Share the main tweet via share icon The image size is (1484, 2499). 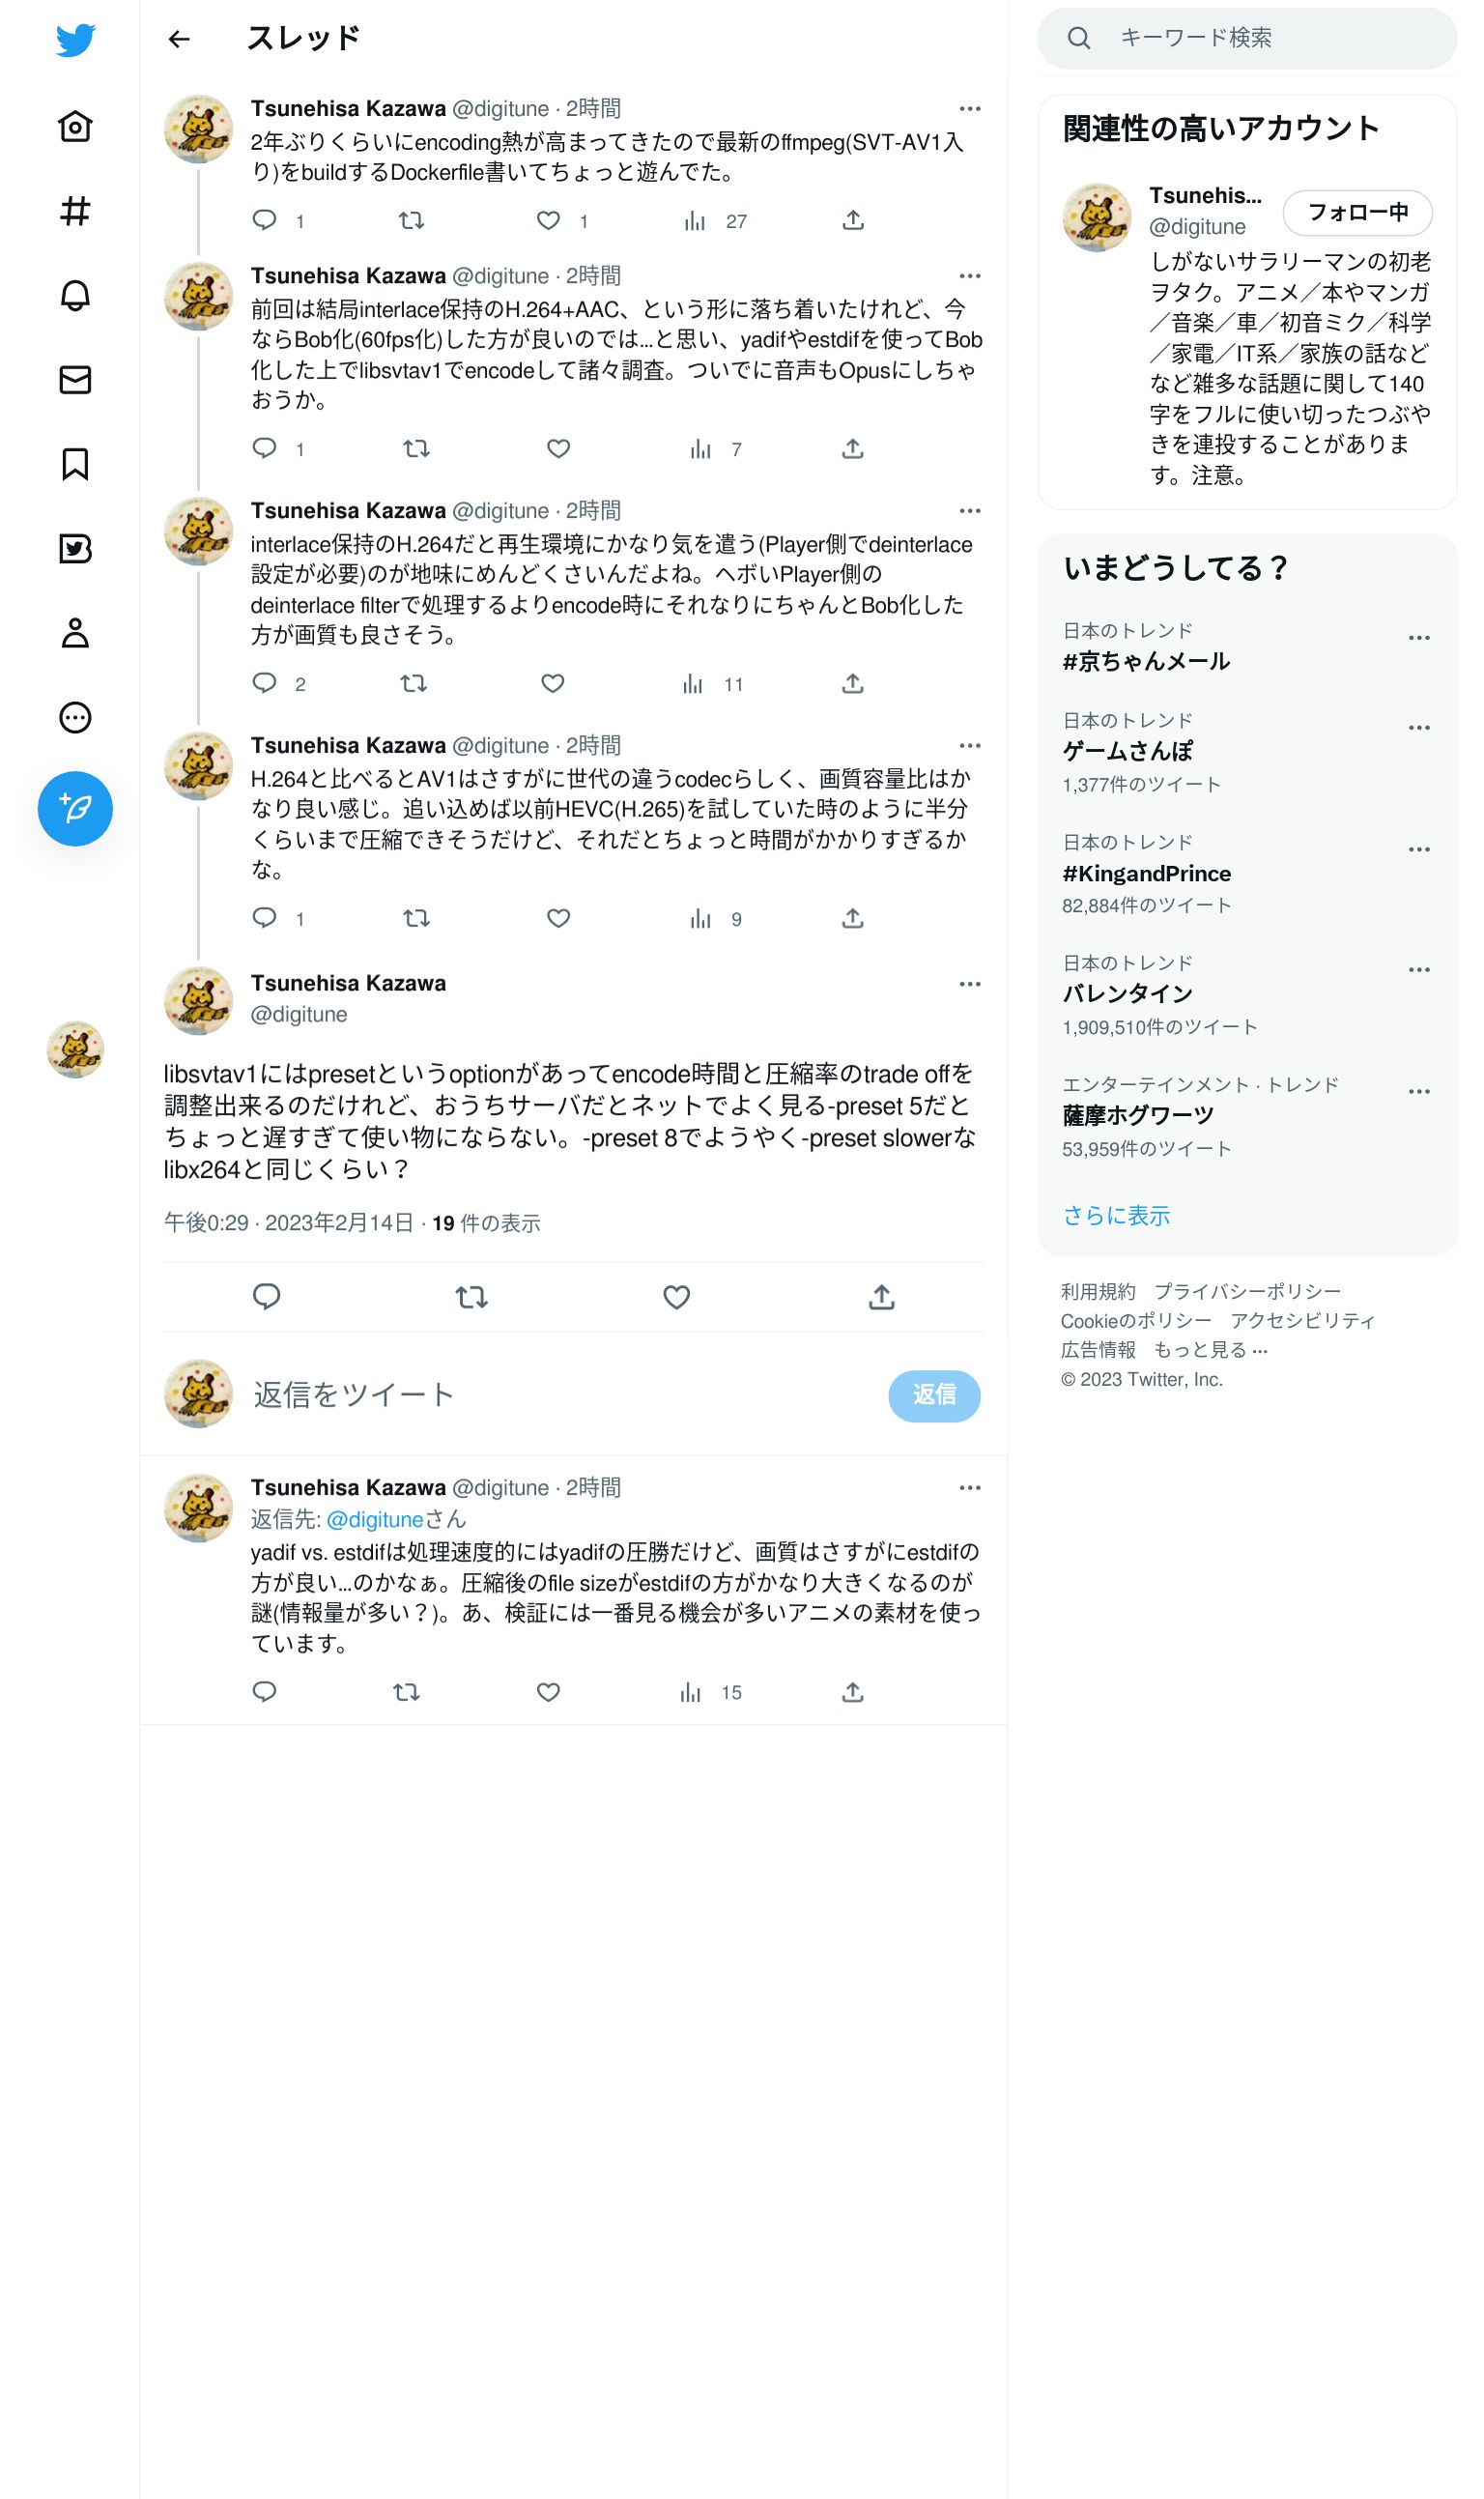tap(881, 1297)
